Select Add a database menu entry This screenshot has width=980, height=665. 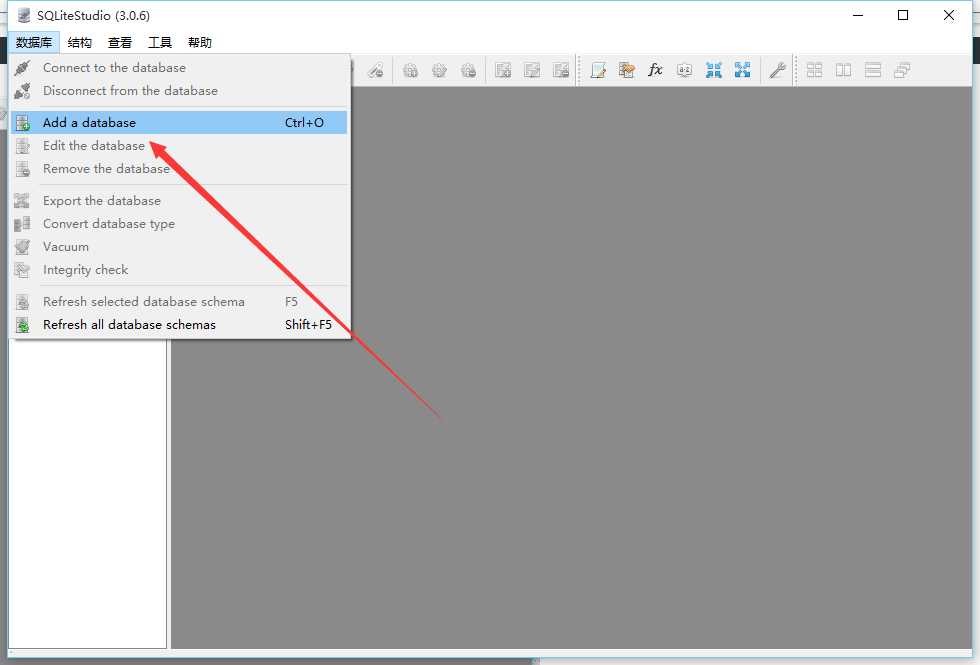pos(179,122)
